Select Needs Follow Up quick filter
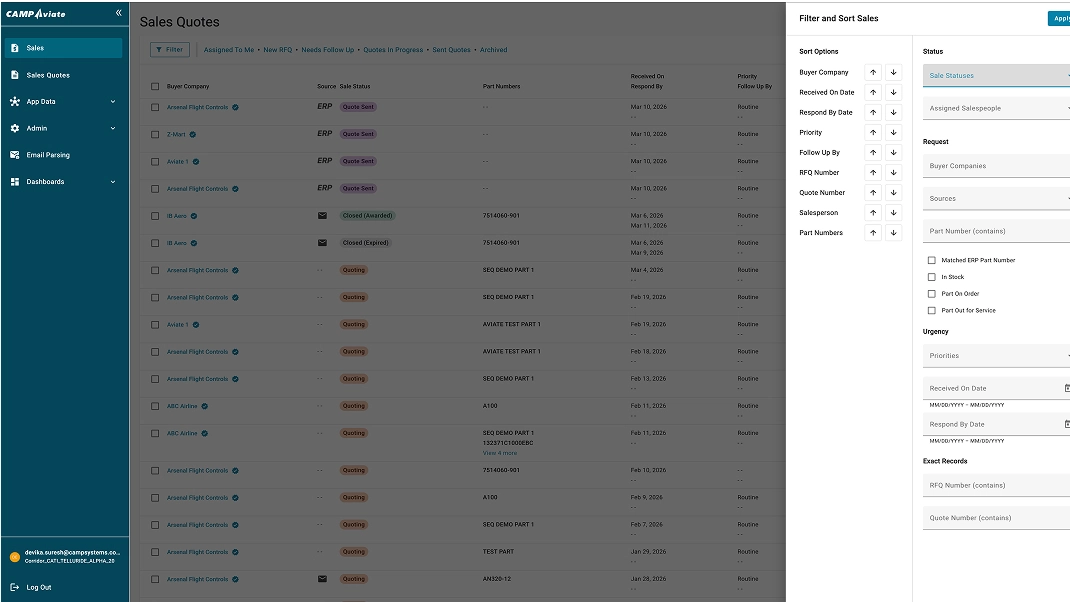 click(x=328, y=50)
